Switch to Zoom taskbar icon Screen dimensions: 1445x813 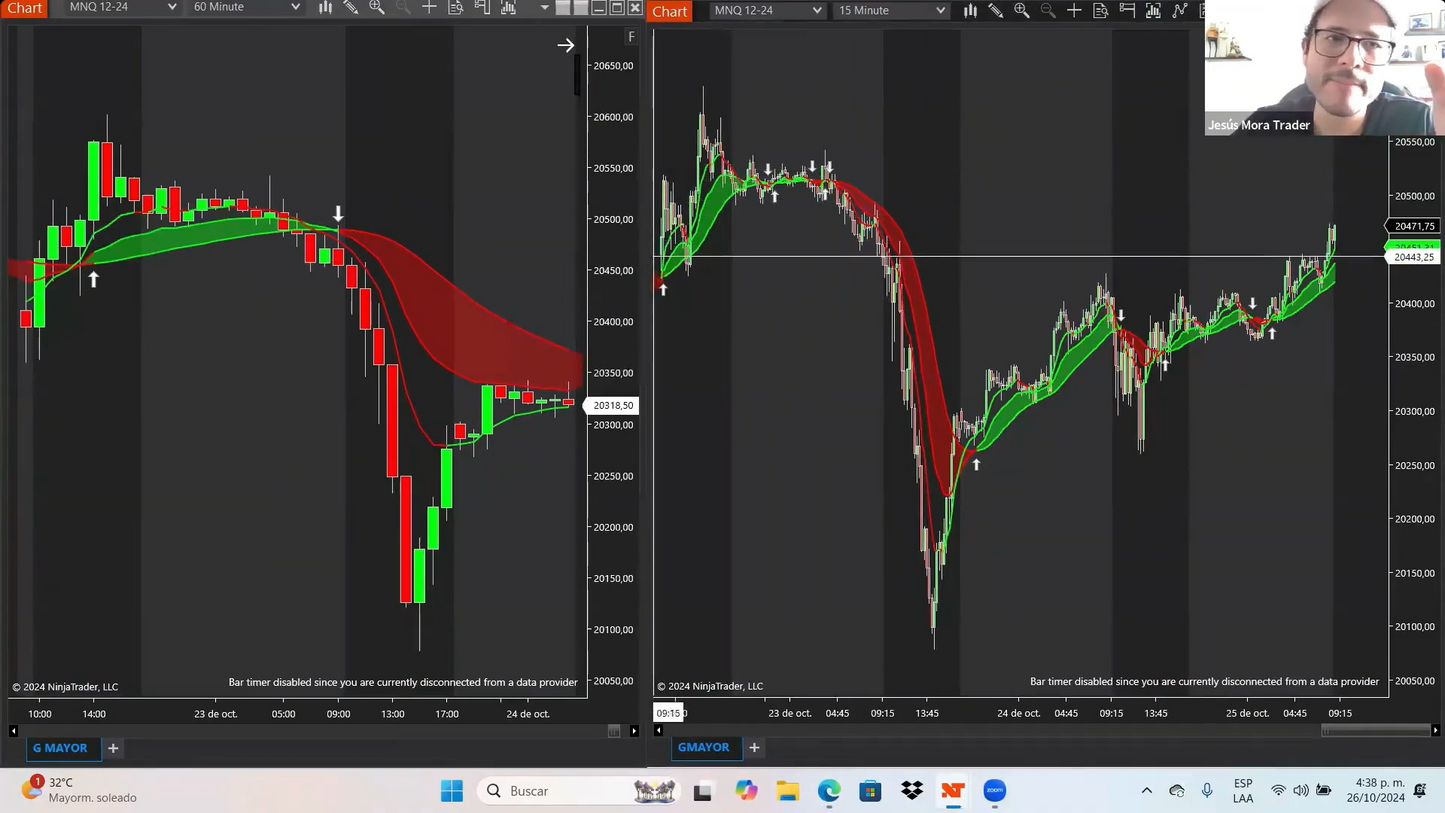tap(995, 791)
